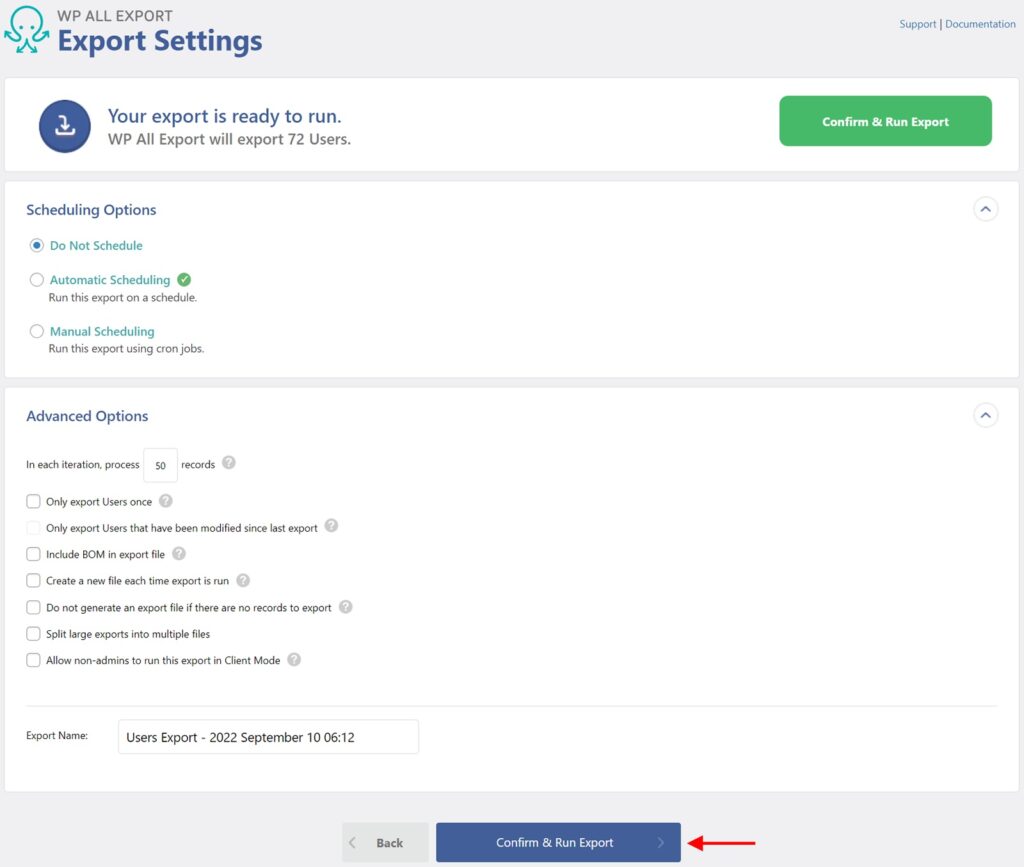
Task: Open the records iteration help tooltip
Action: coord(228,461)
